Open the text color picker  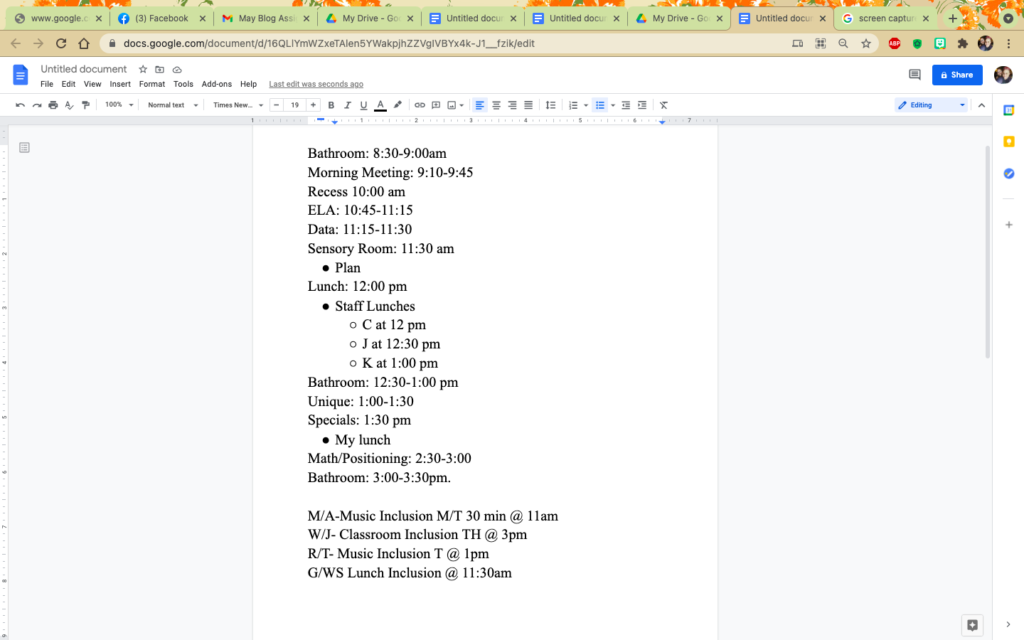[x=379, y=105]
